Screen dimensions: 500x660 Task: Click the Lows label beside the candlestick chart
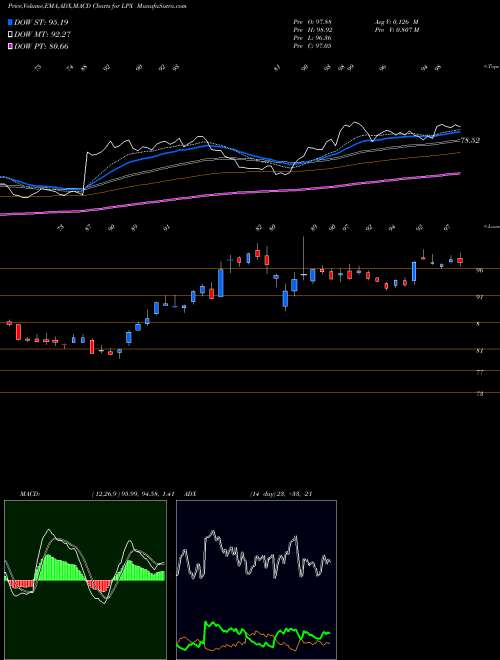click(492, 226)
